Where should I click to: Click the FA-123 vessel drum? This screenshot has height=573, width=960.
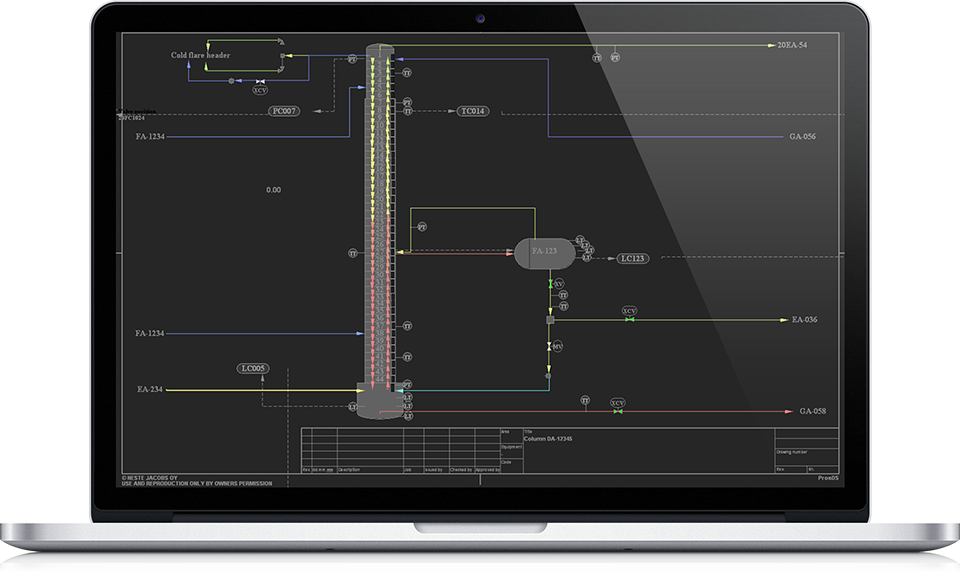544,254
